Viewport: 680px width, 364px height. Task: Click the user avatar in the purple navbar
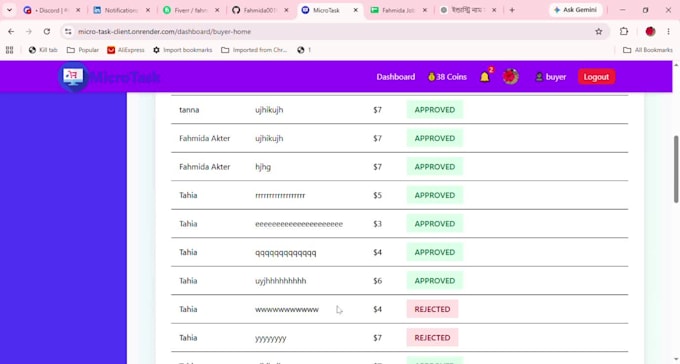(510, 77)
